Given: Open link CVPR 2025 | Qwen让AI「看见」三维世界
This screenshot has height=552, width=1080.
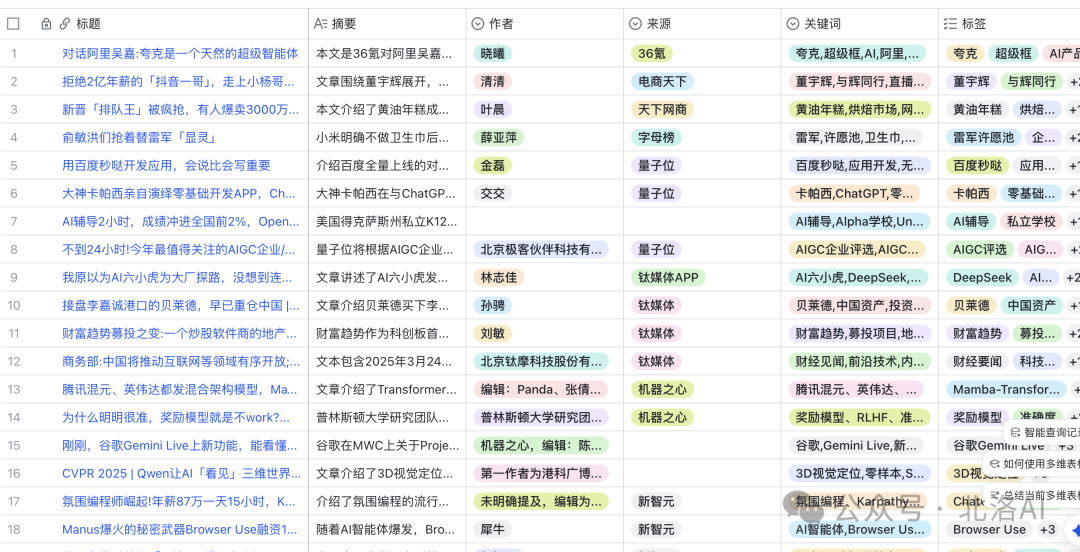Looking at the screenshot, I should 180,474.
